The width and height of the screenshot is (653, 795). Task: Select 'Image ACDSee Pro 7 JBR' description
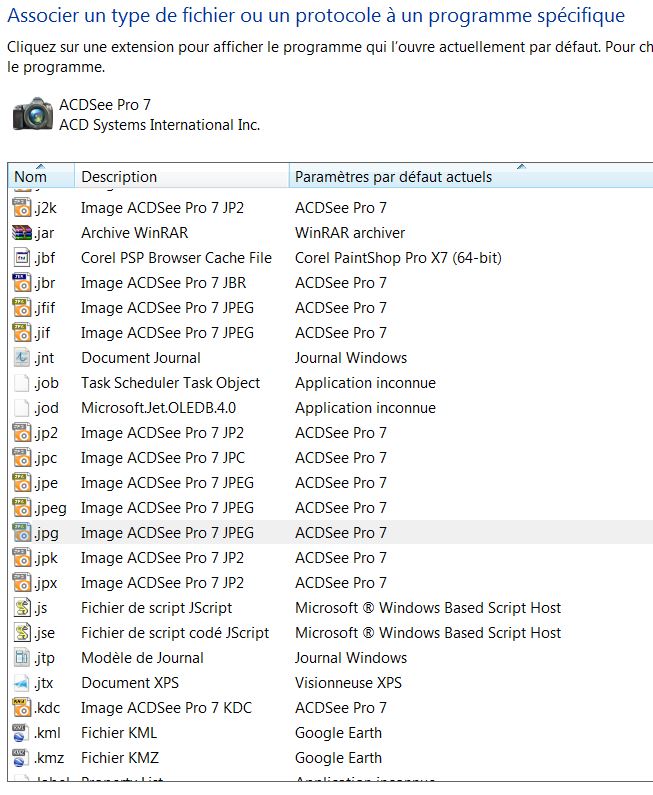coord(163,283)
